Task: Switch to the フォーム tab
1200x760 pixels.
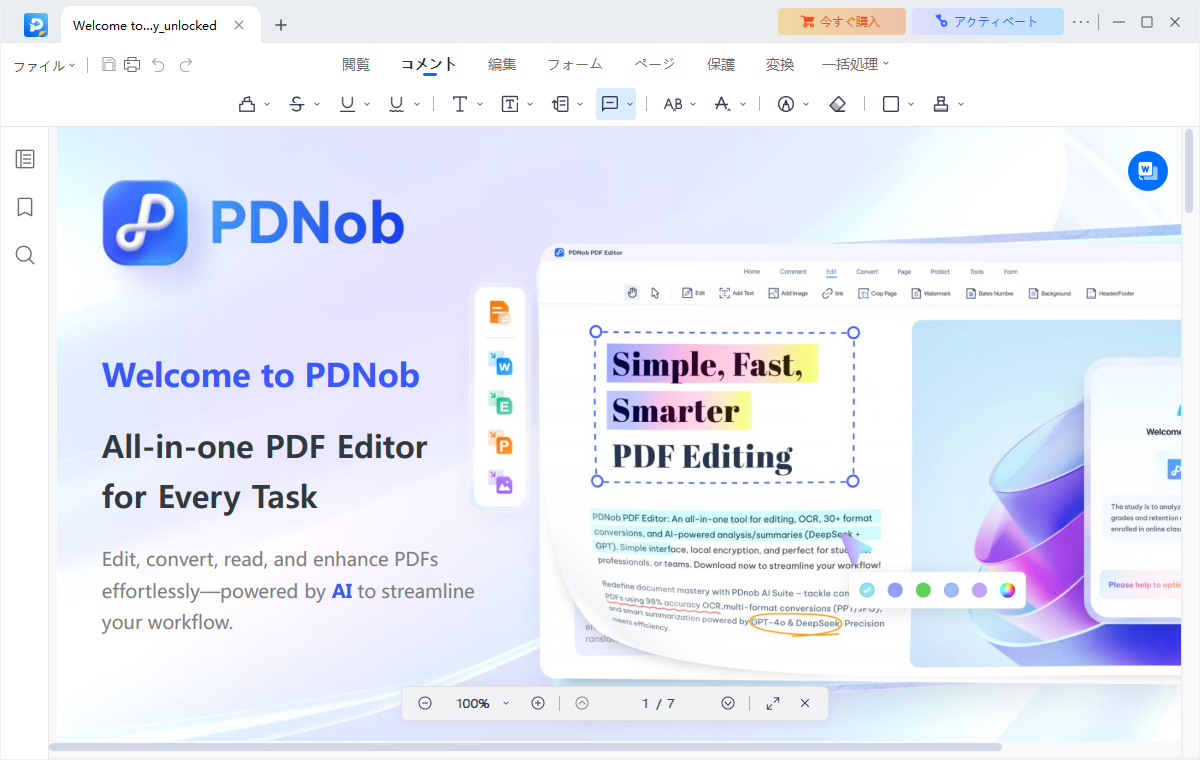Action: (575, 64)
